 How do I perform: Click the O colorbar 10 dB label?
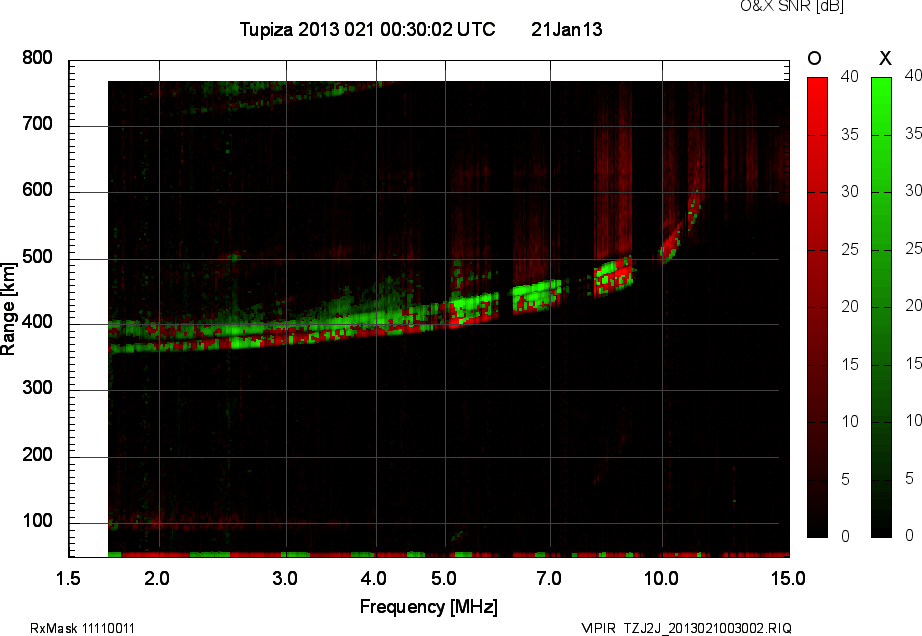click(850, 421)
